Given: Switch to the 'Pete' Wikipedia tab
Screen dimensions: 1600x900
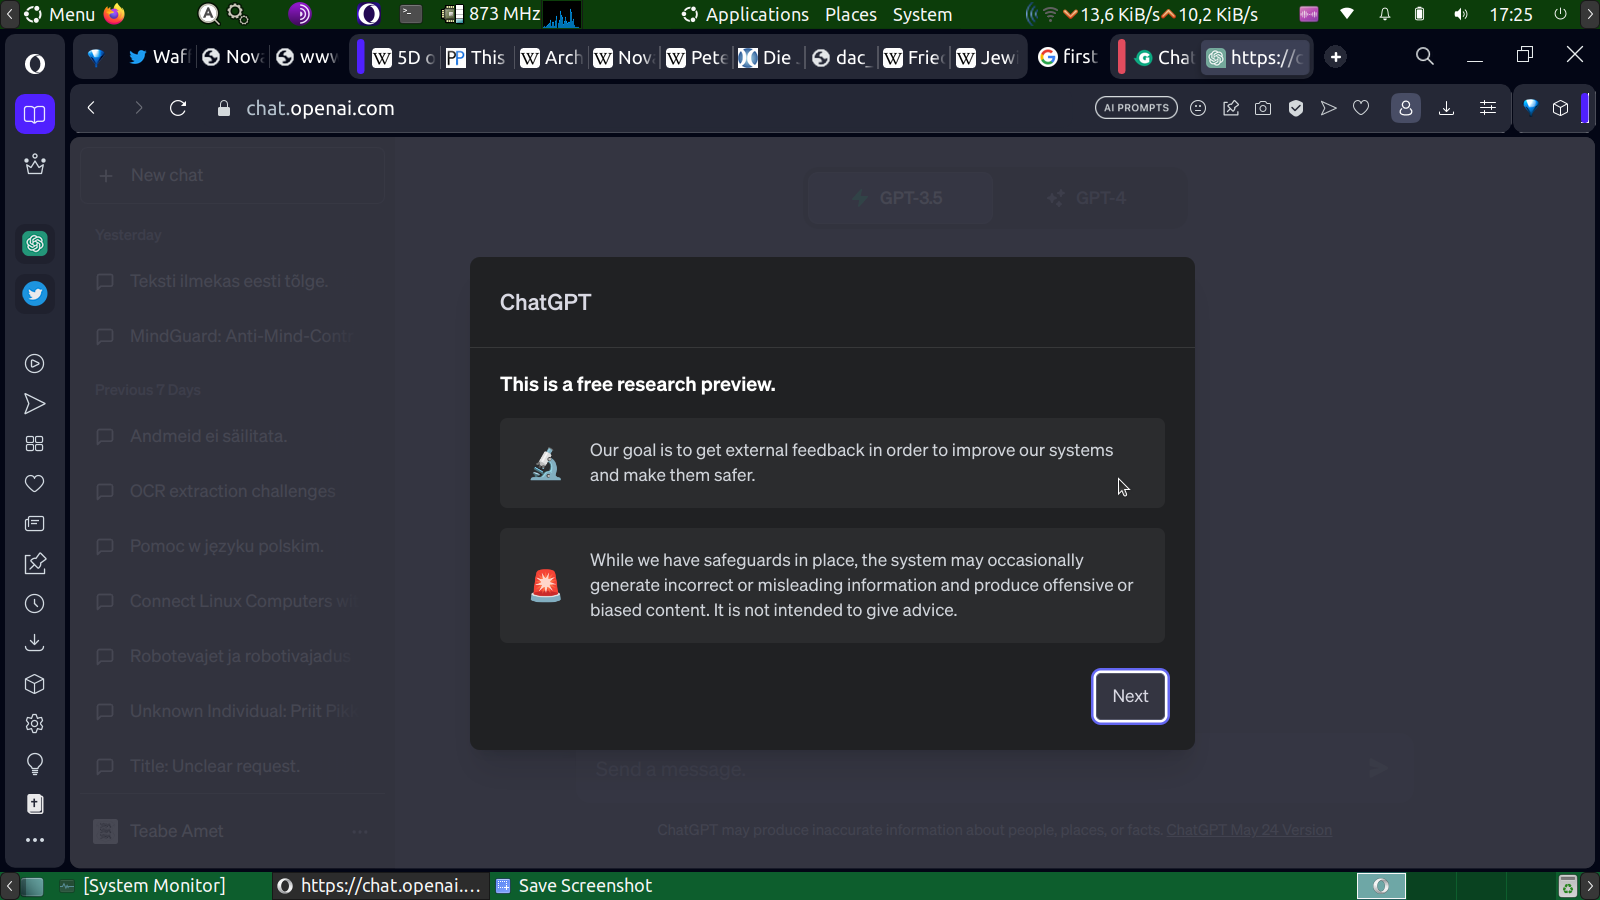Looking at the screenshot, I should (x=697, y=57).
